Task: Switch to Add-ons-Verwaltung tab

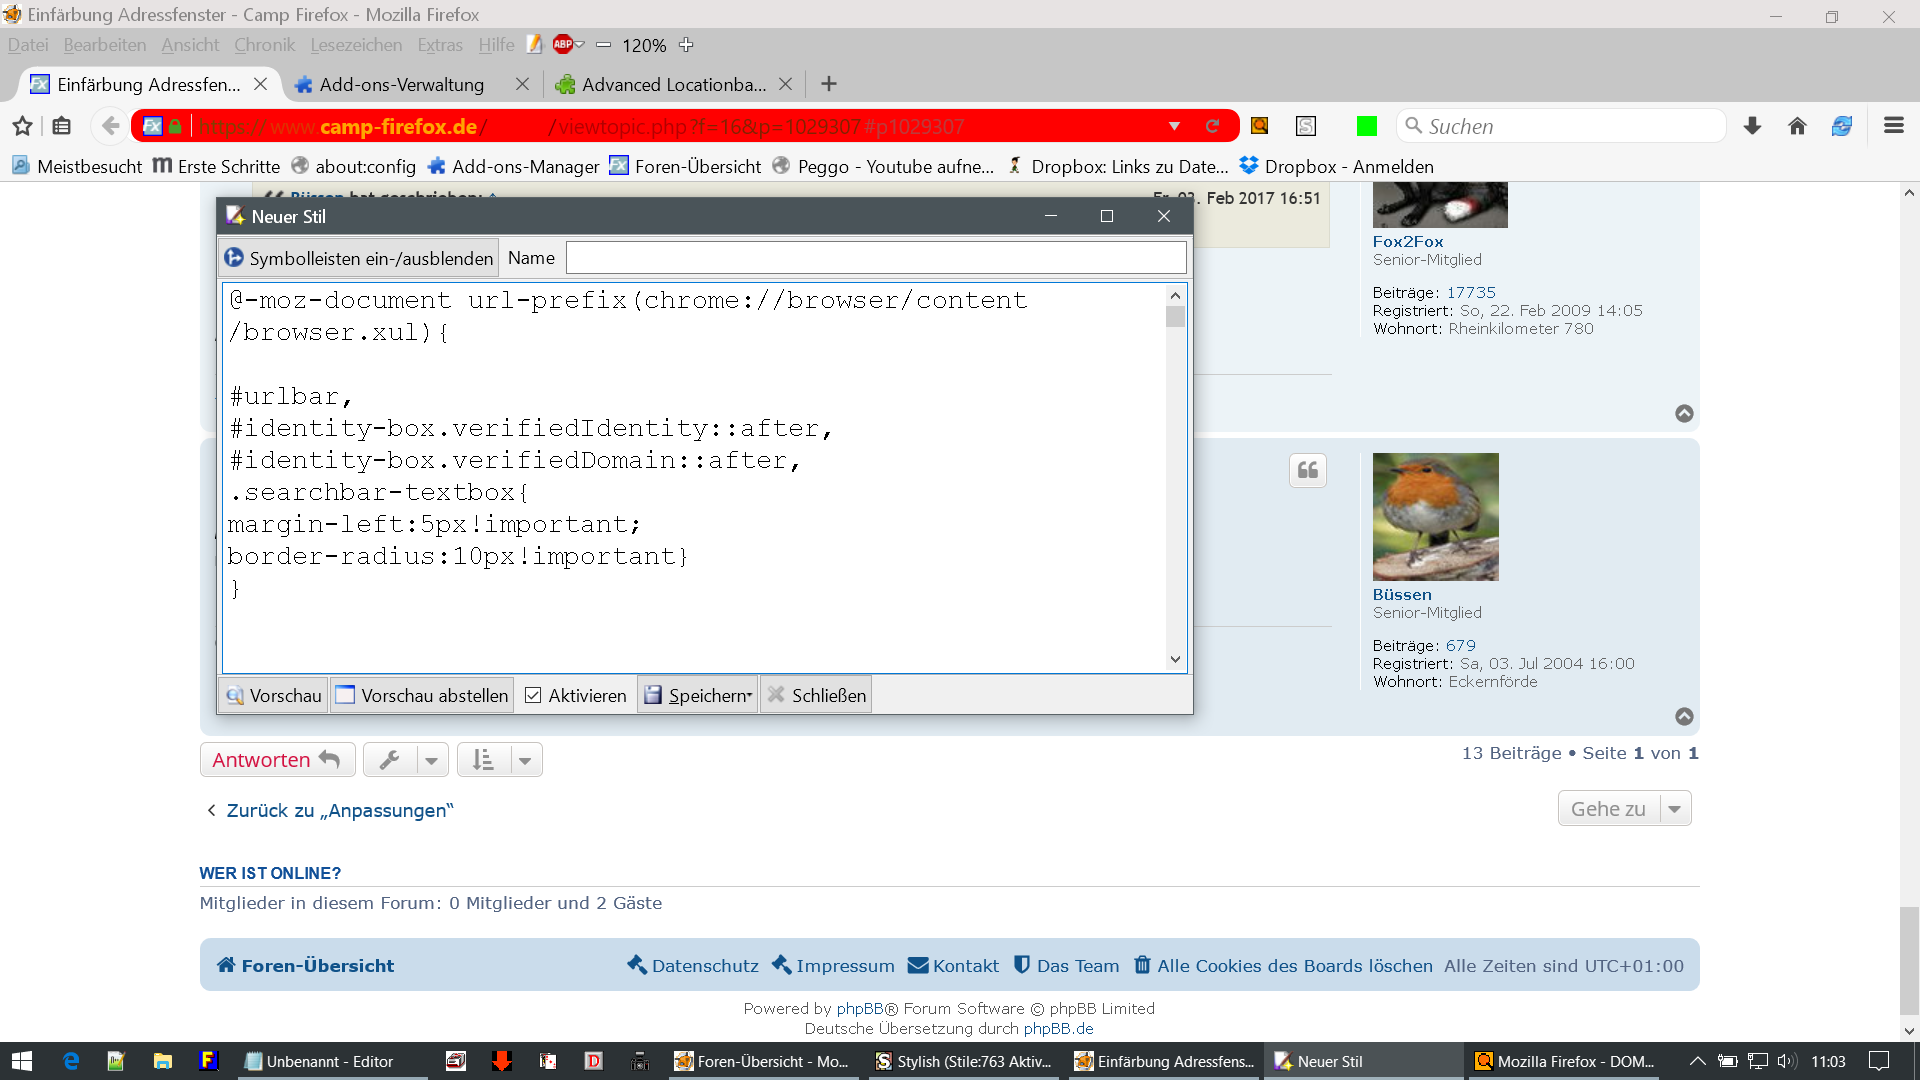Action: 402,85
